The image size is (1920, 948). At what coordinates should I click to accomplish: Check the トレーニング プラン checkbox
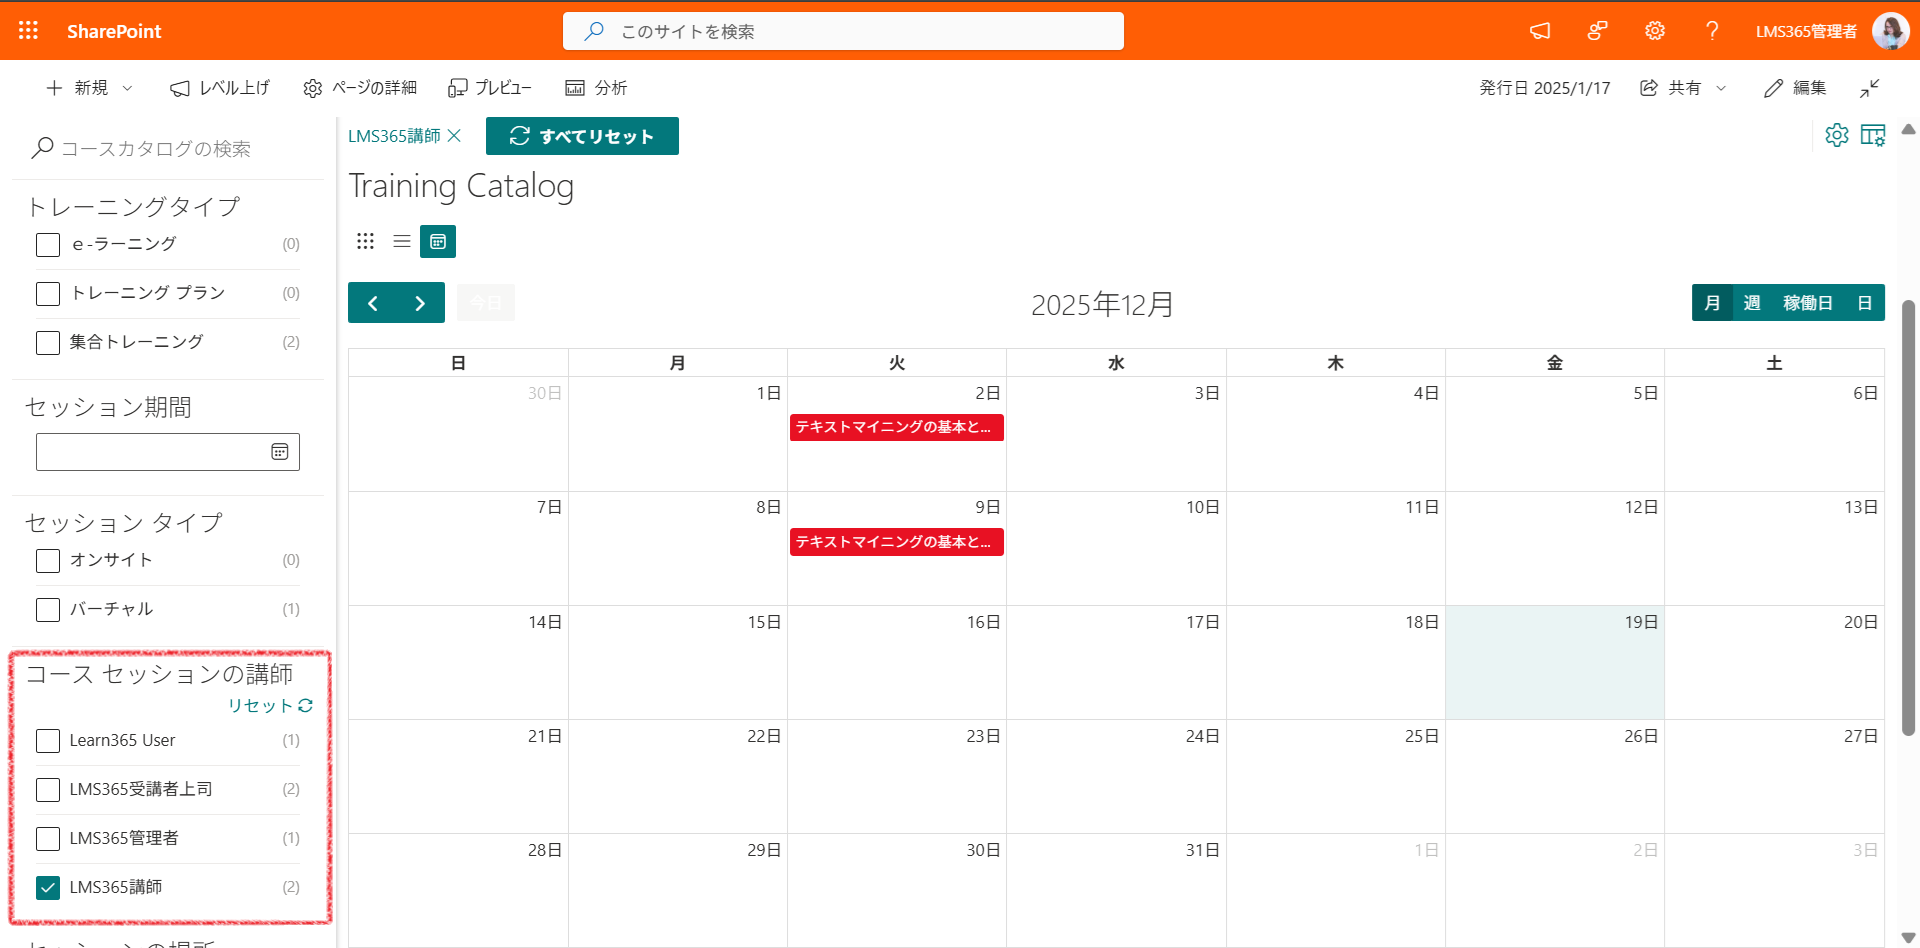[x=48, y=294]
